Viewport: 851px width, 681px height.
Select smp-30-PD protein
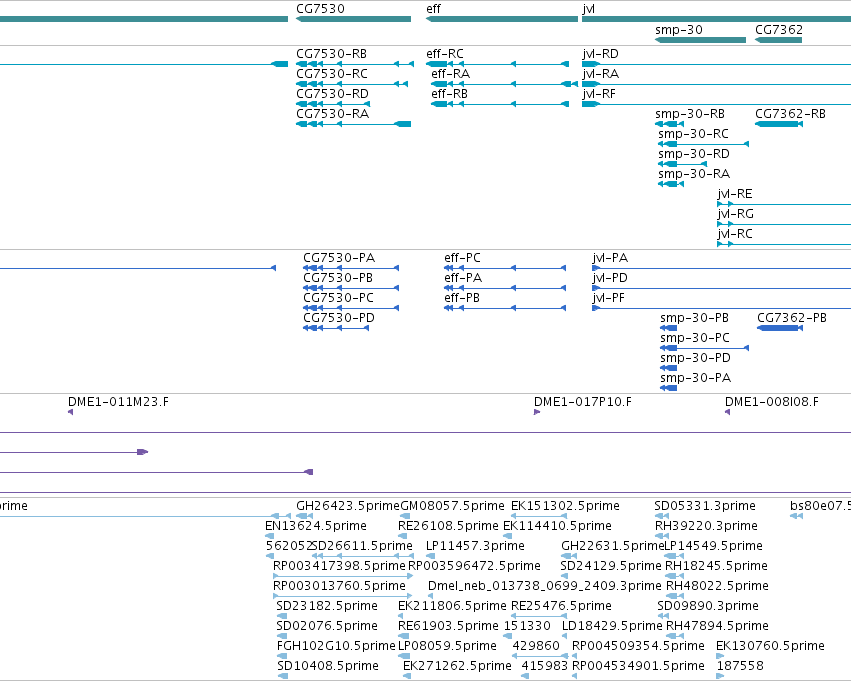pos(669,368)
